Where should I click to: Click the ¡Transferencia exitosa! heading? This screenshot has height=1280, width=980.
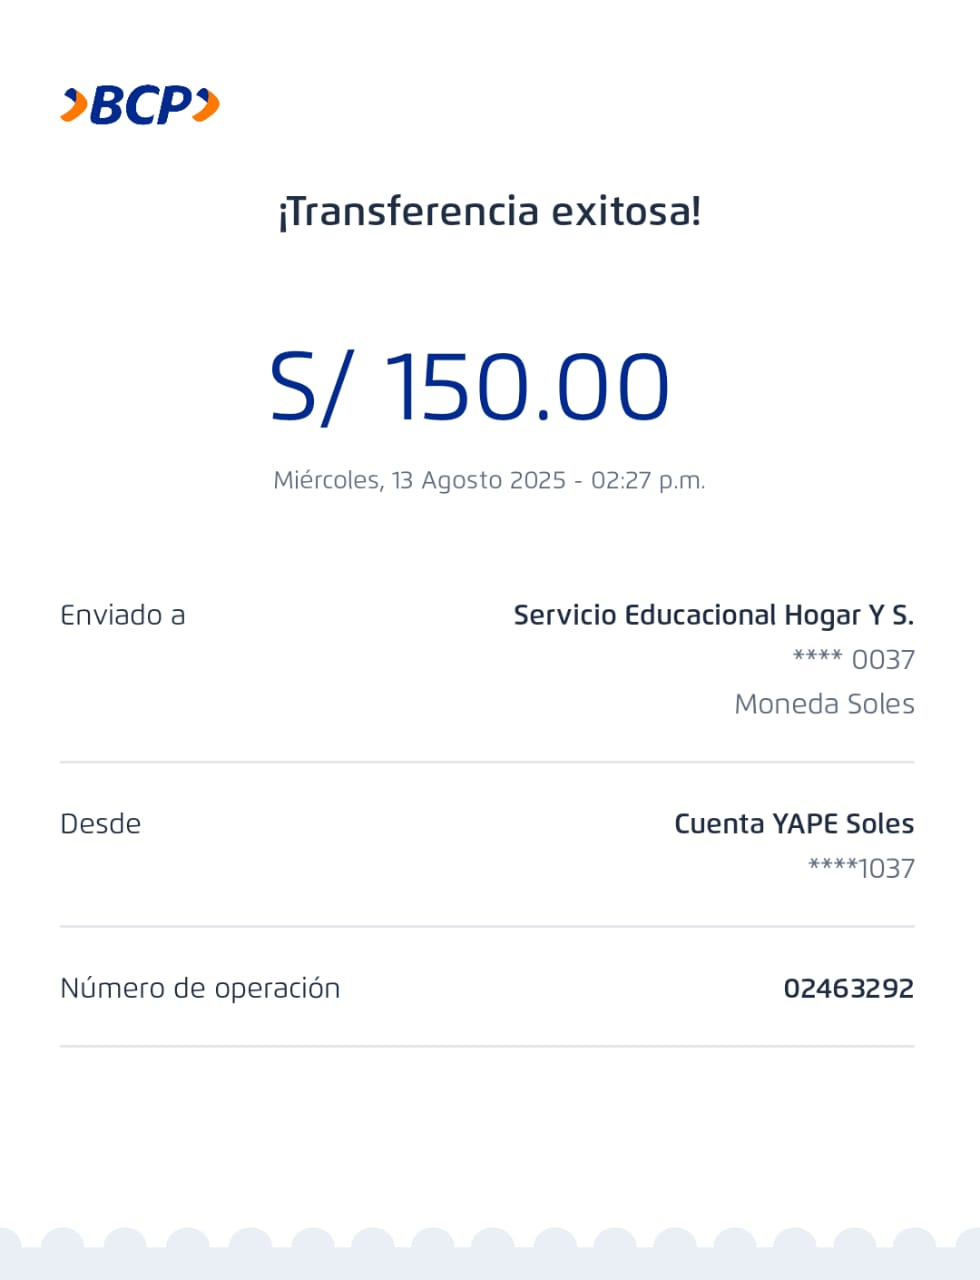coord(490,212)
